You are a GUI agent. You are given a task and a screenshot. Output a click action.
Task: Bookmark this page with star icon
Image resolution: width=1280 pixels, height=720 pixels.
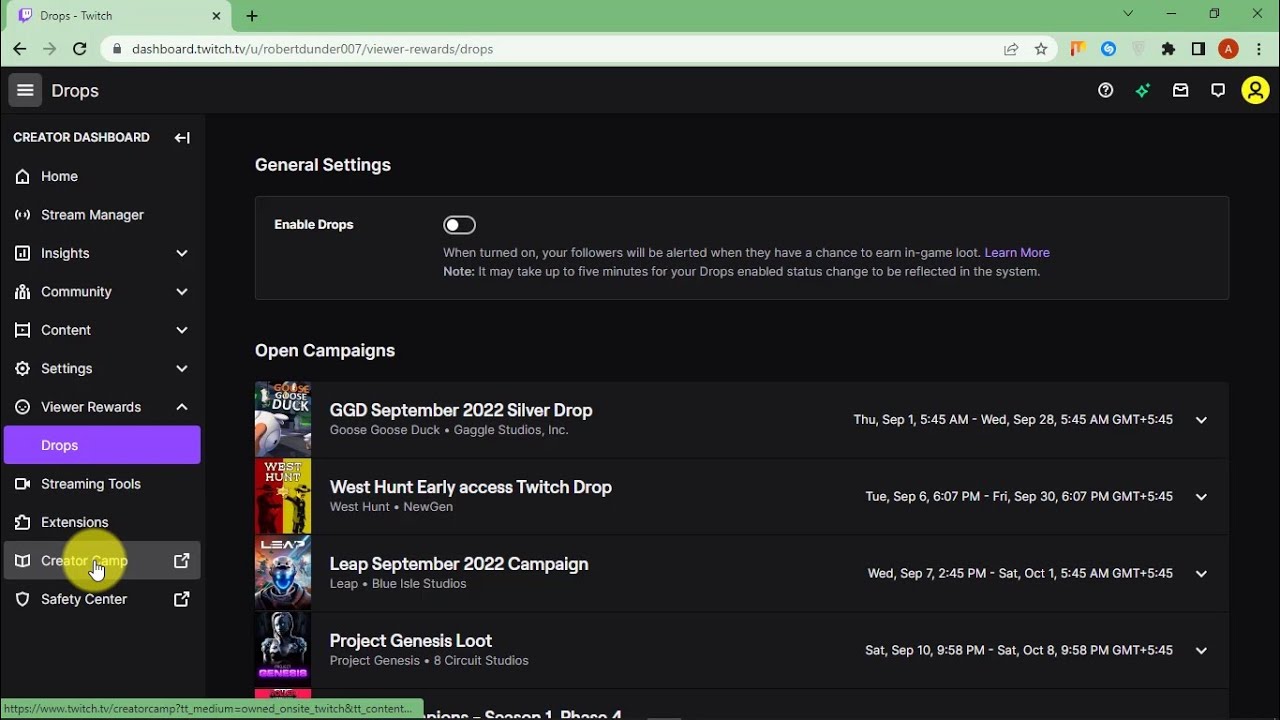pos(1041,49)
